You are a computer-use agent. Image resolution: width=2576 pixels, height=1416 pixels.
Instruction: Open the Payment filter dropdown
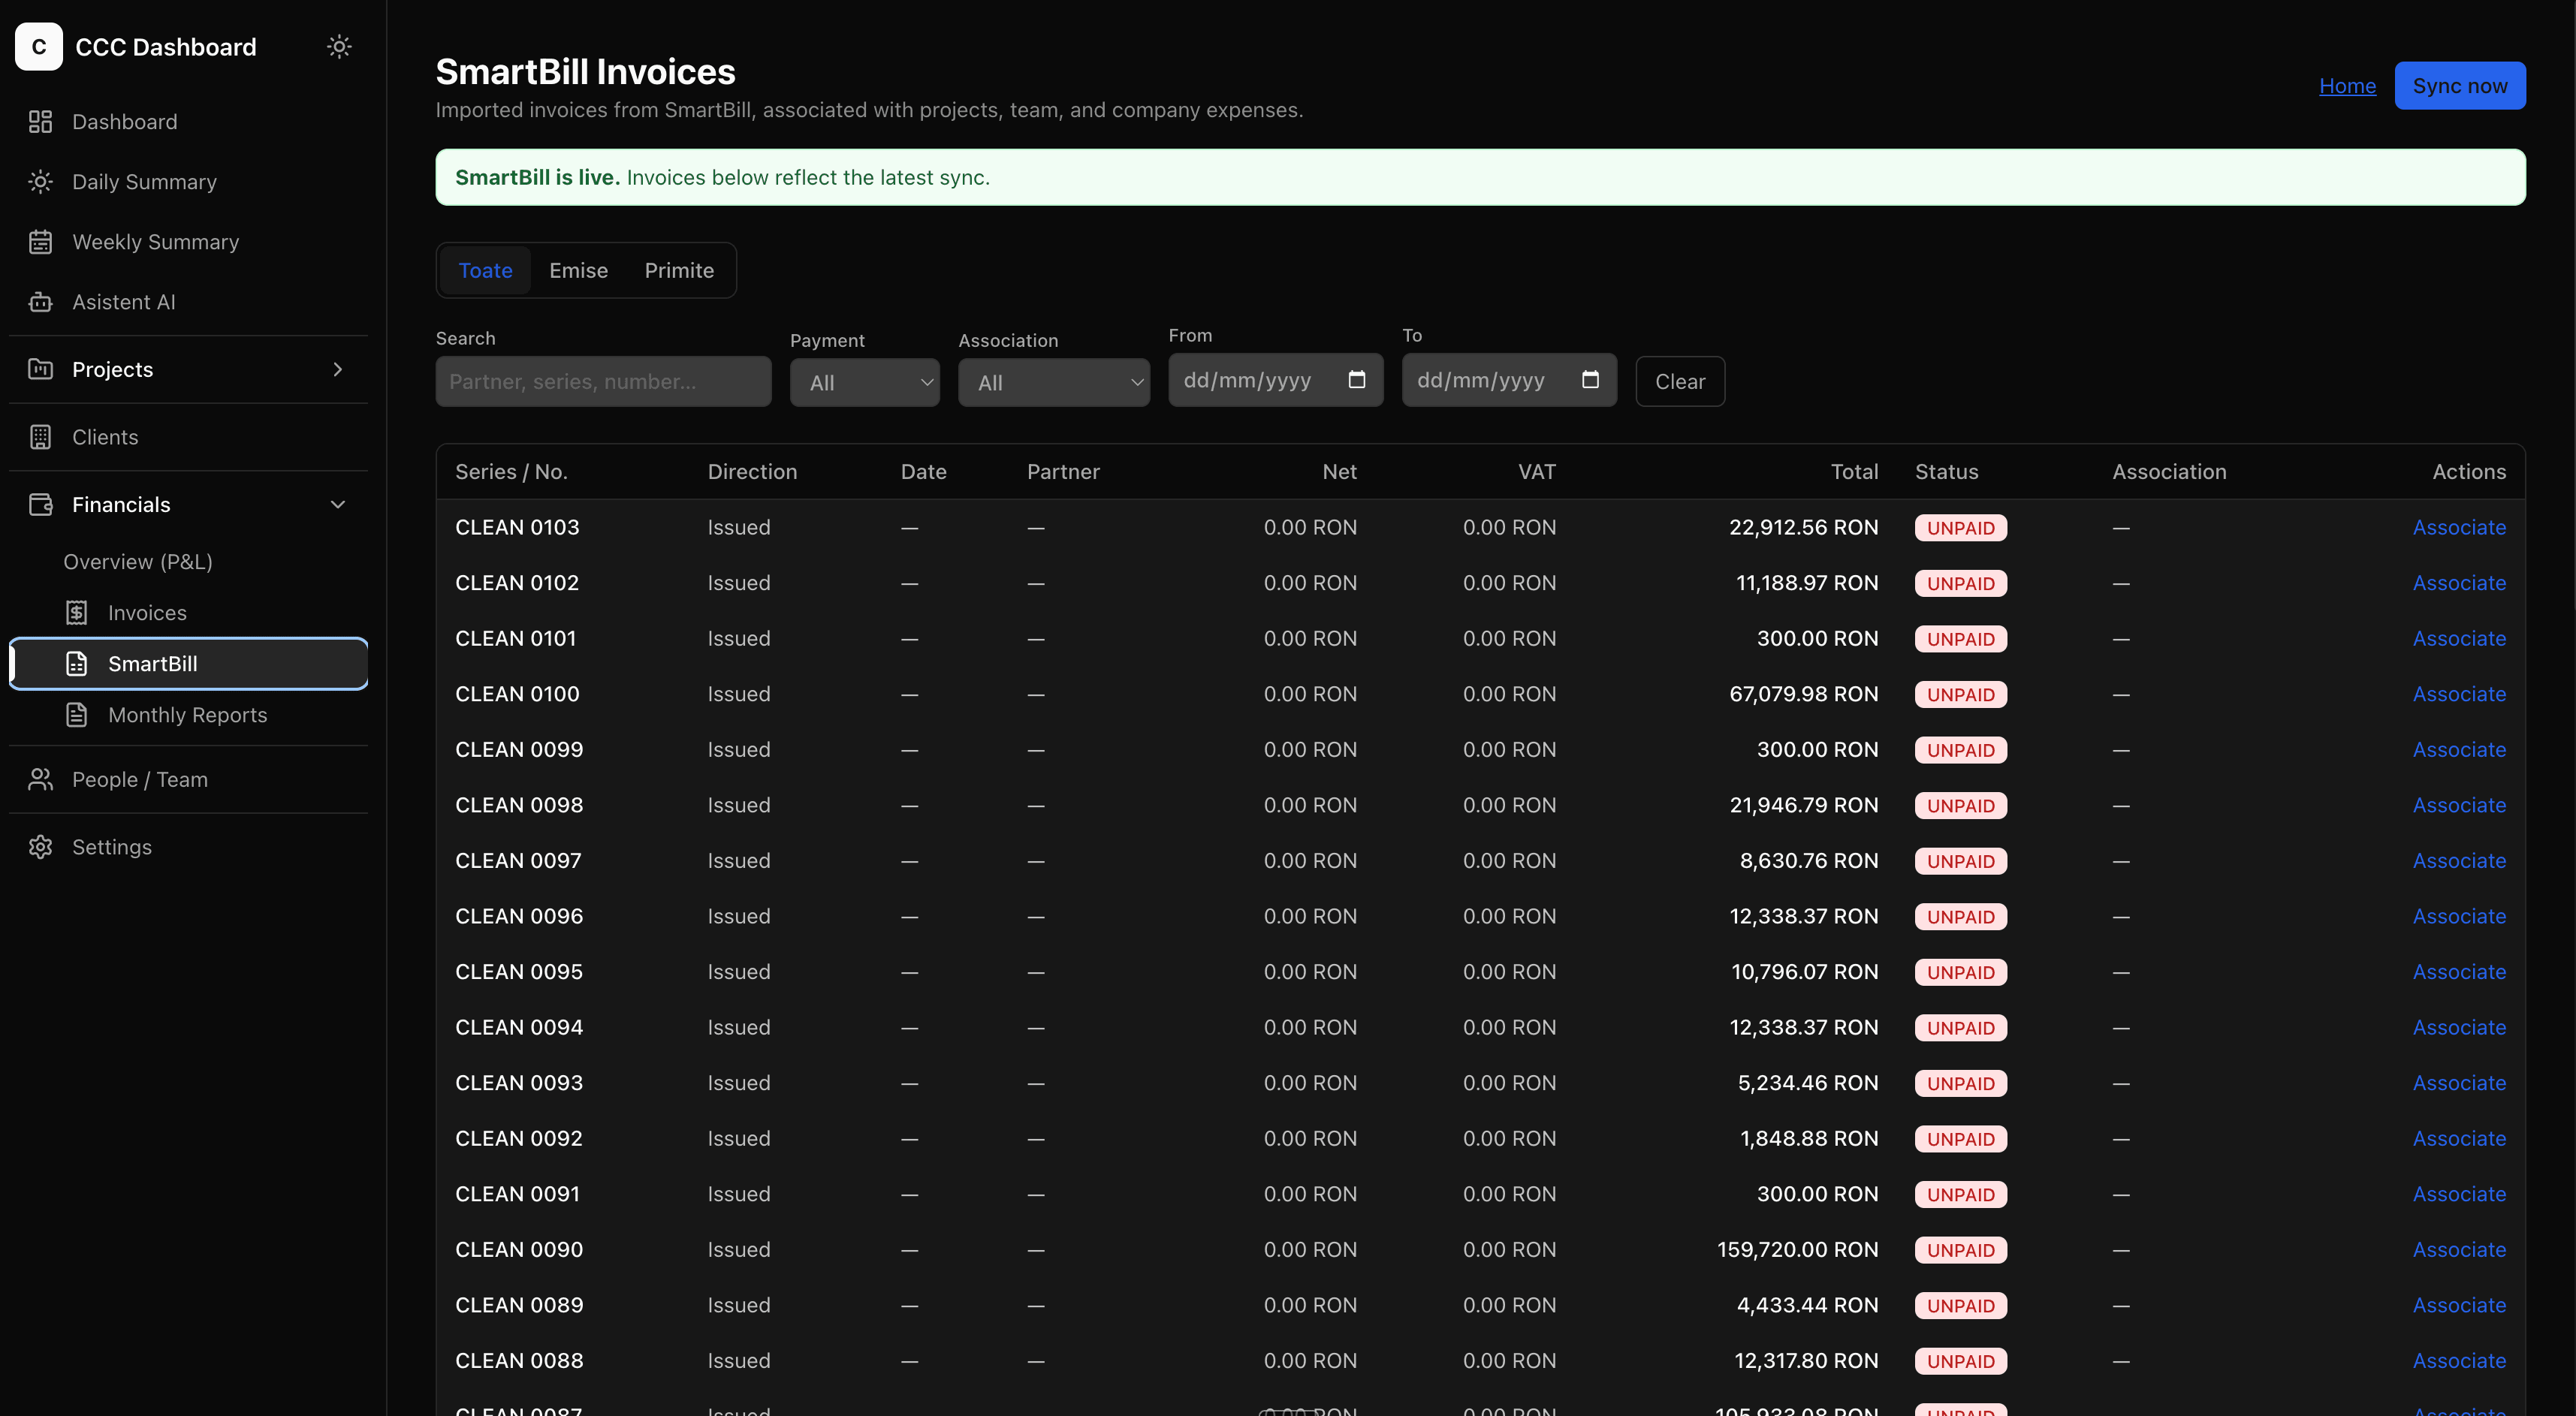[864, 382]
